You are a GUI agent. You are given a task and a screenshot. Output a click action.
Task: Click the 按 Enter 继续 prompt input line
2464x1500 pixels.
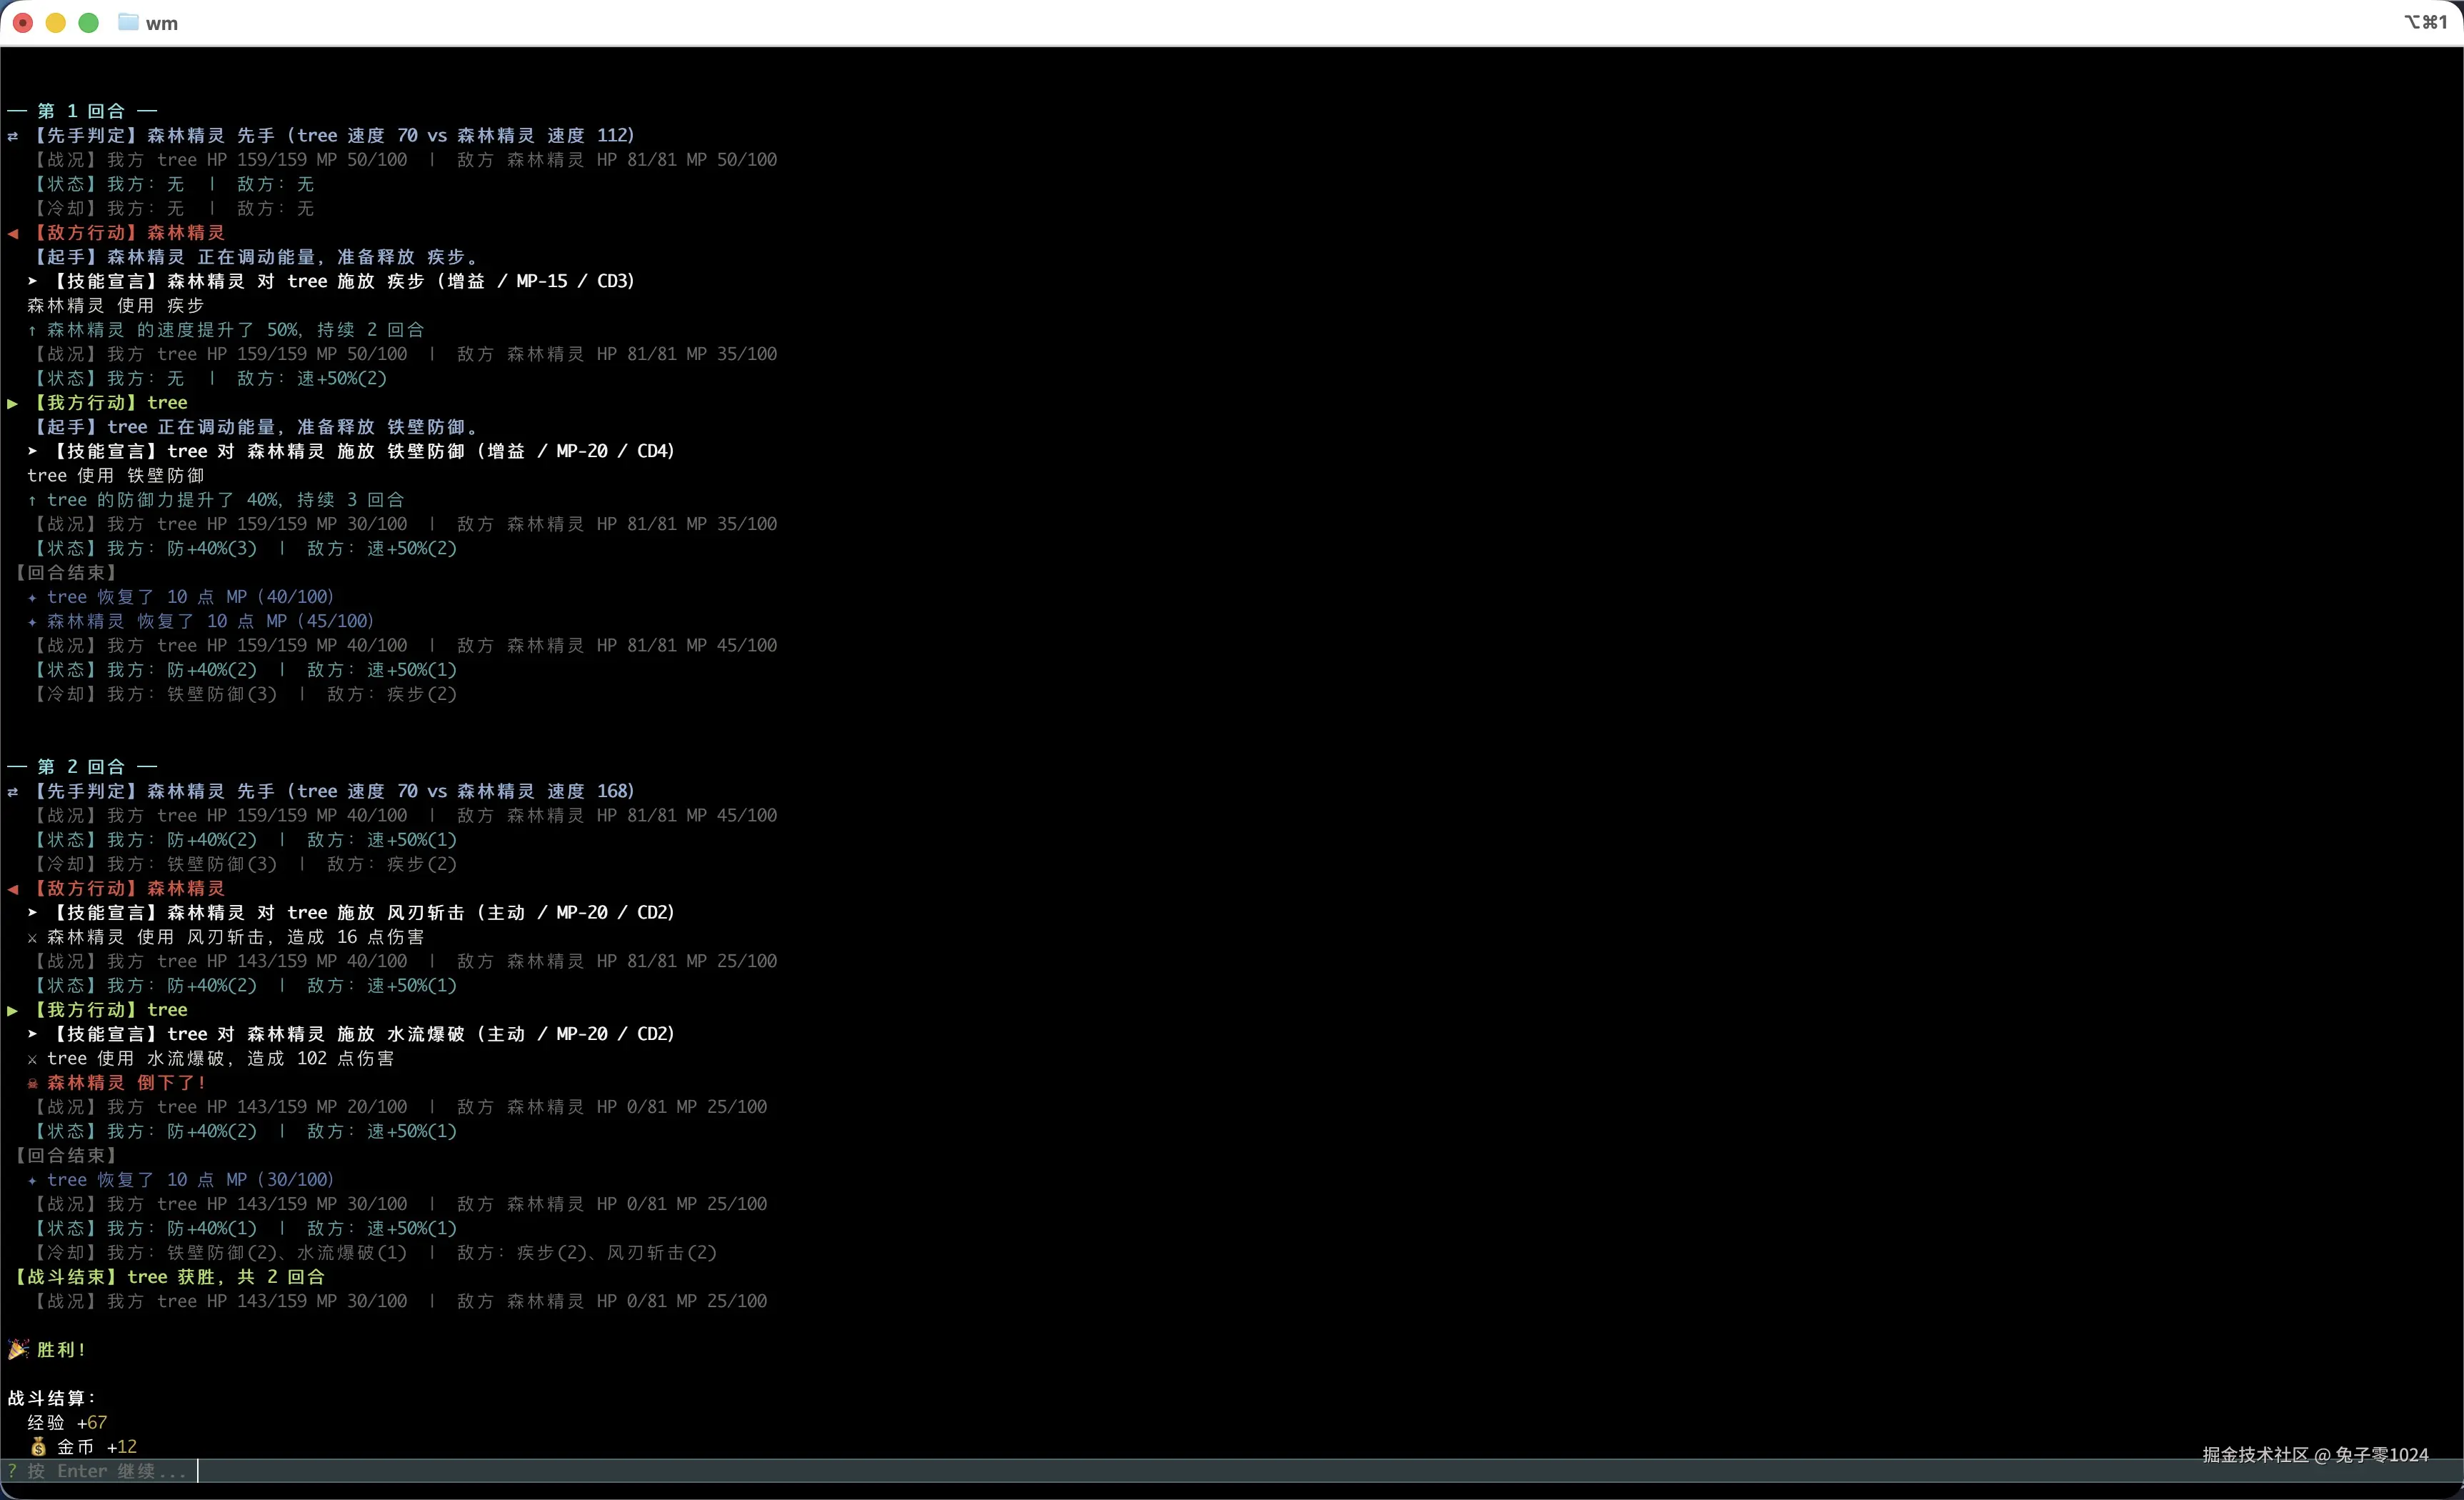(100, 1470)
